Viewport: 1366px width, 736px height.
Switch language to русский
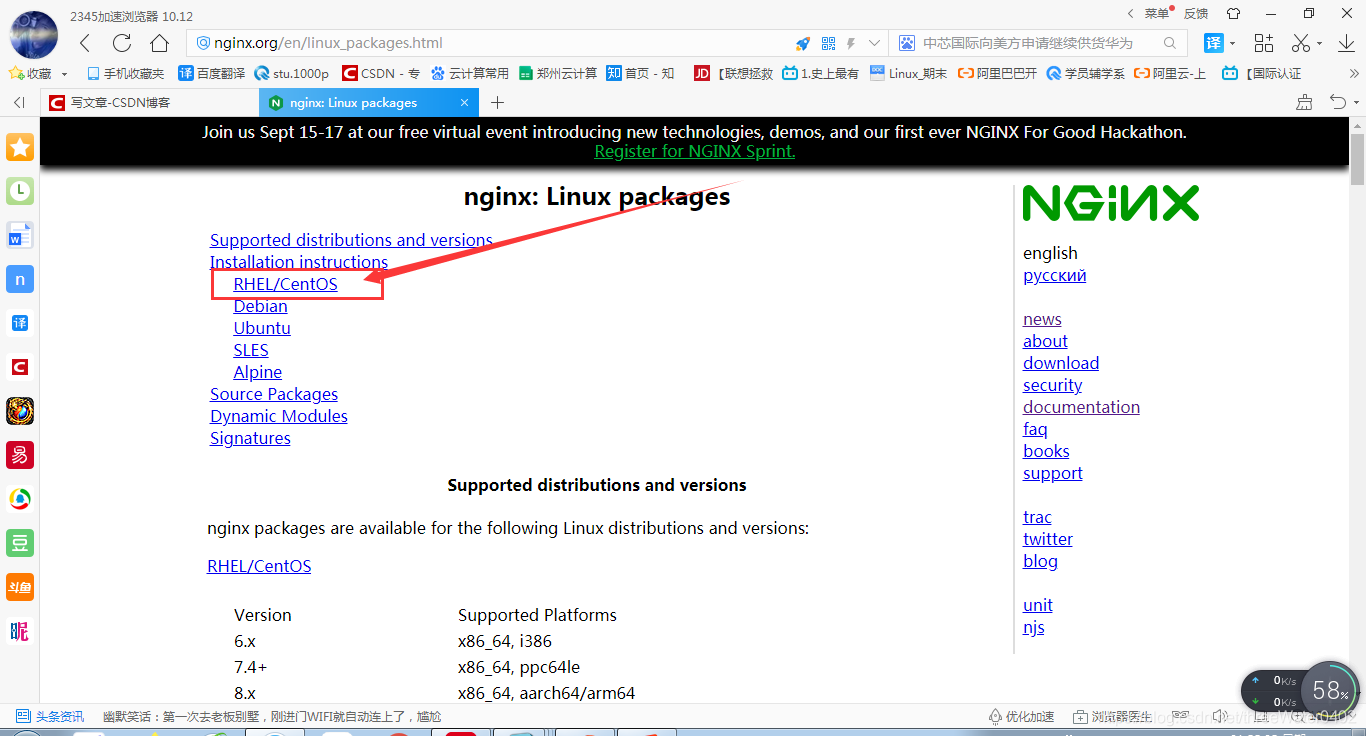tap(1055, 275)
